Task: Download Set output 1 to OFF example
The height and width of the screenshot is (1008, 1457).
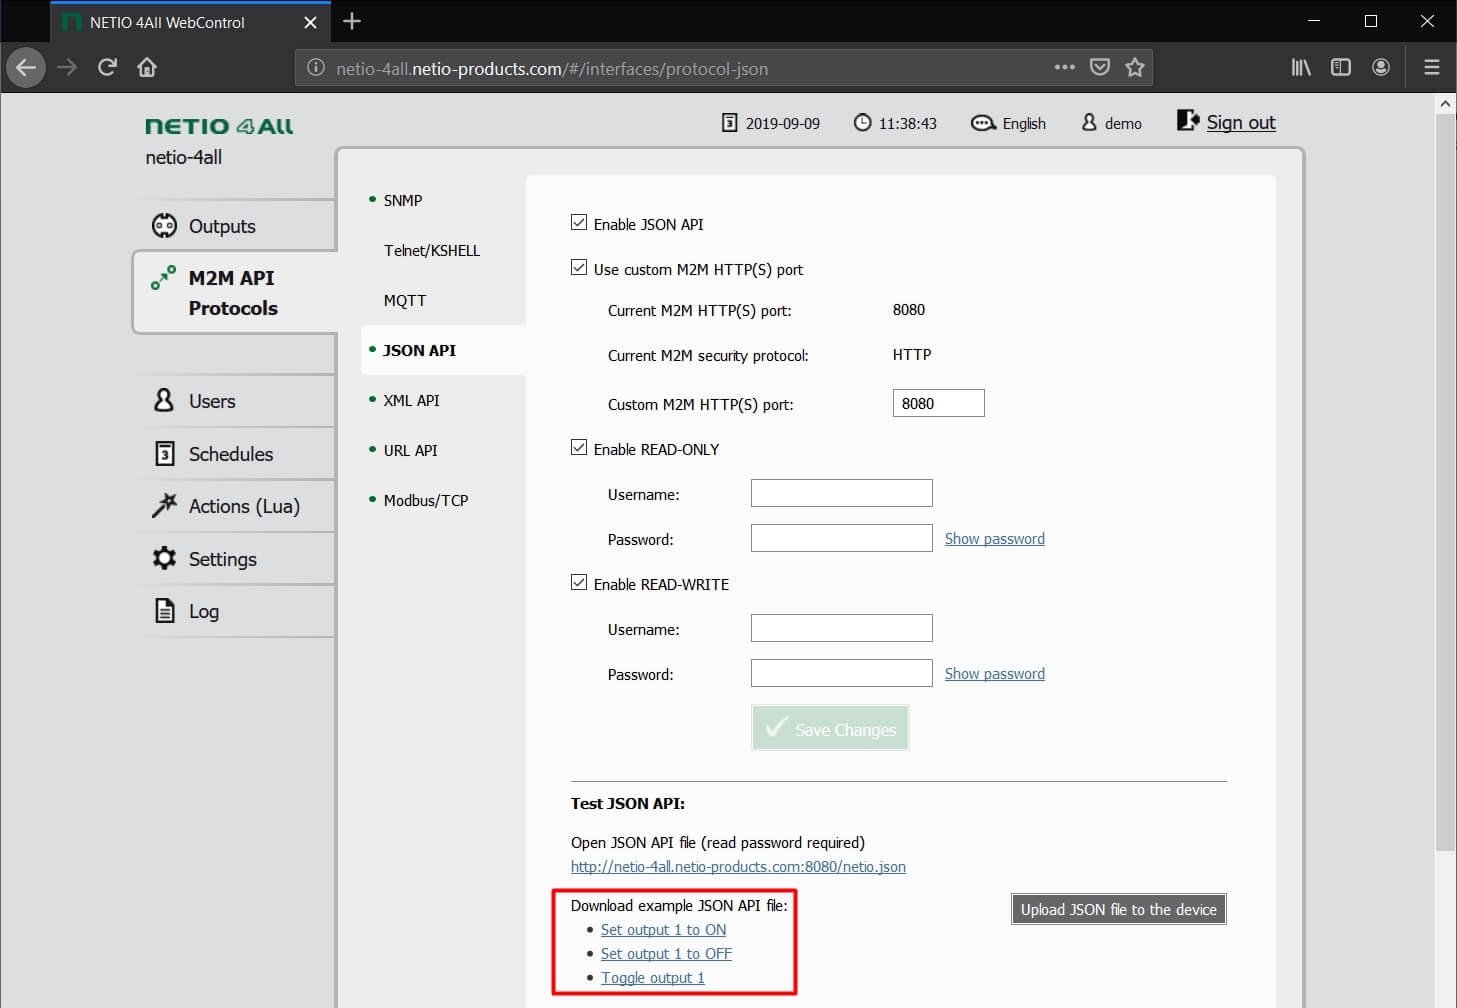Action: [x=666, y=954]
